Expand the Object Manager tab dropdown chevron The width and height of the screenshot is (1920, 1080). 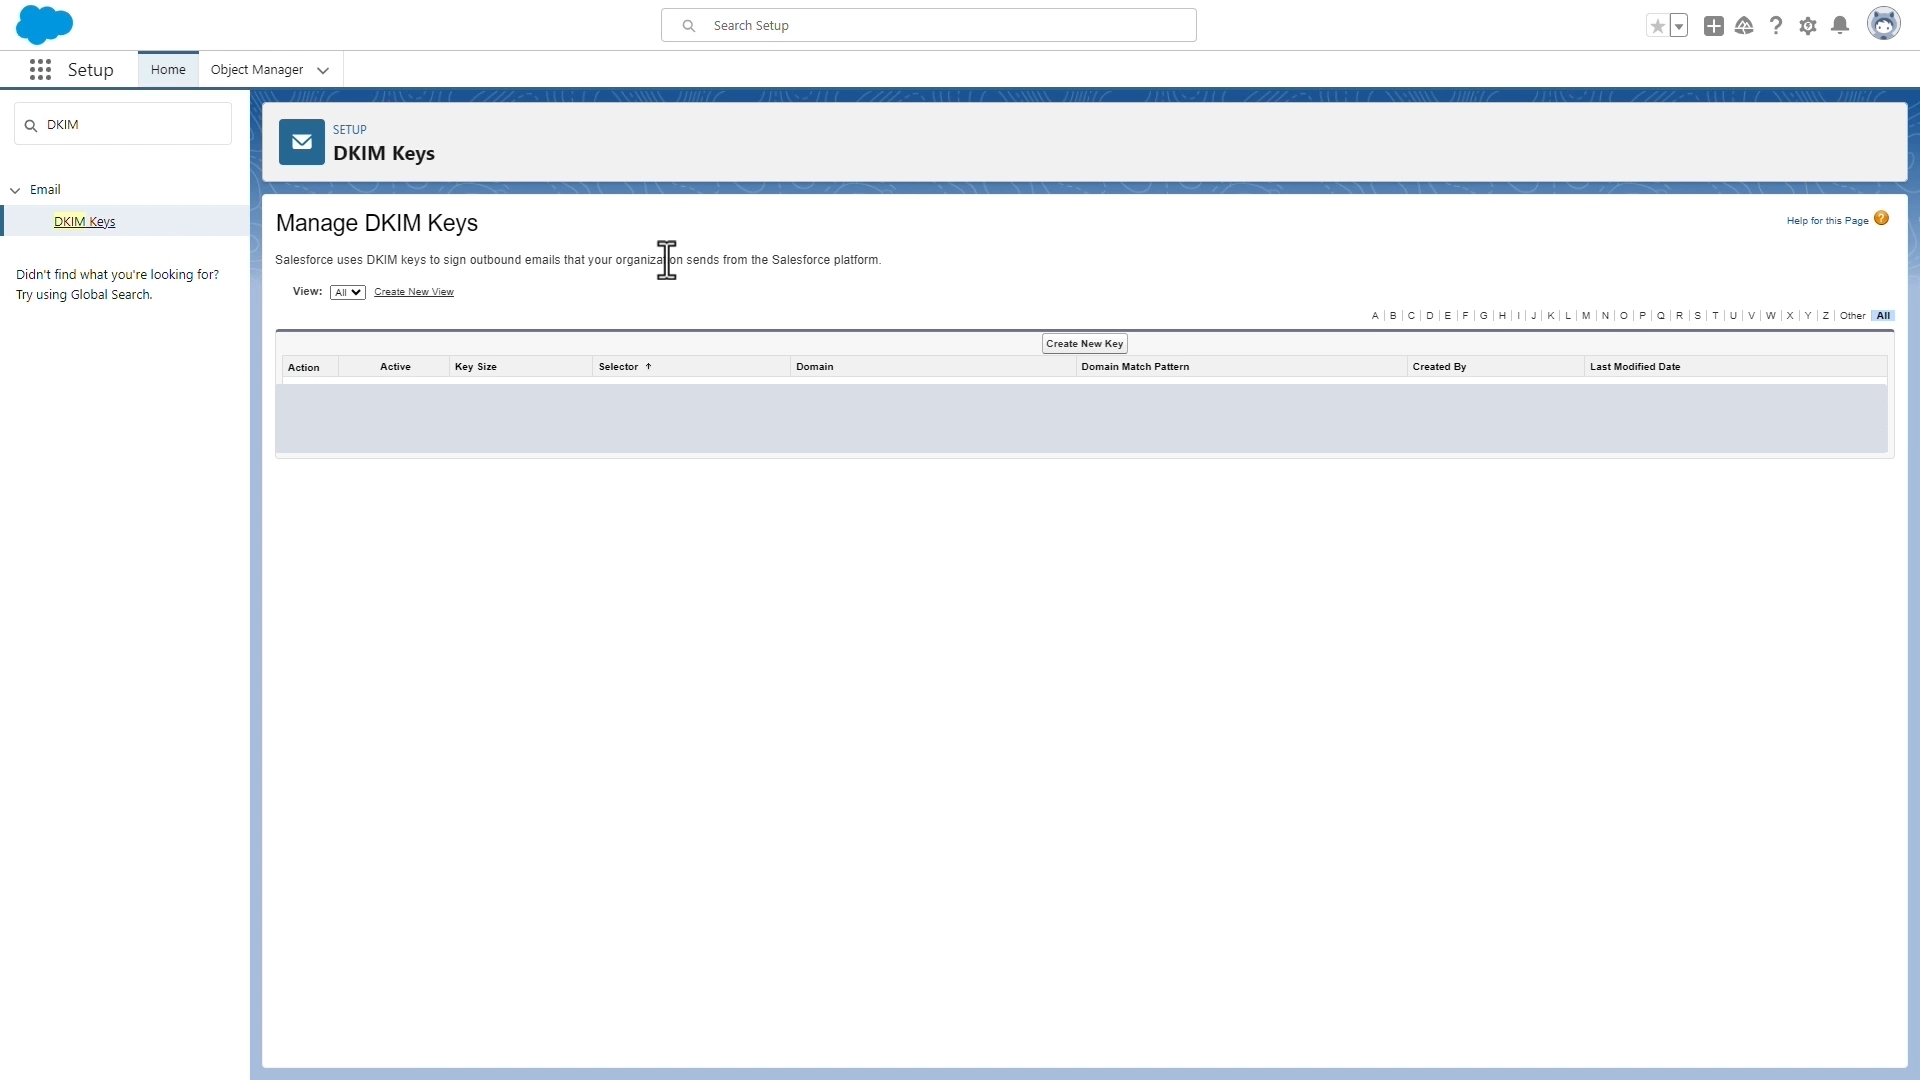click(323, 71)
